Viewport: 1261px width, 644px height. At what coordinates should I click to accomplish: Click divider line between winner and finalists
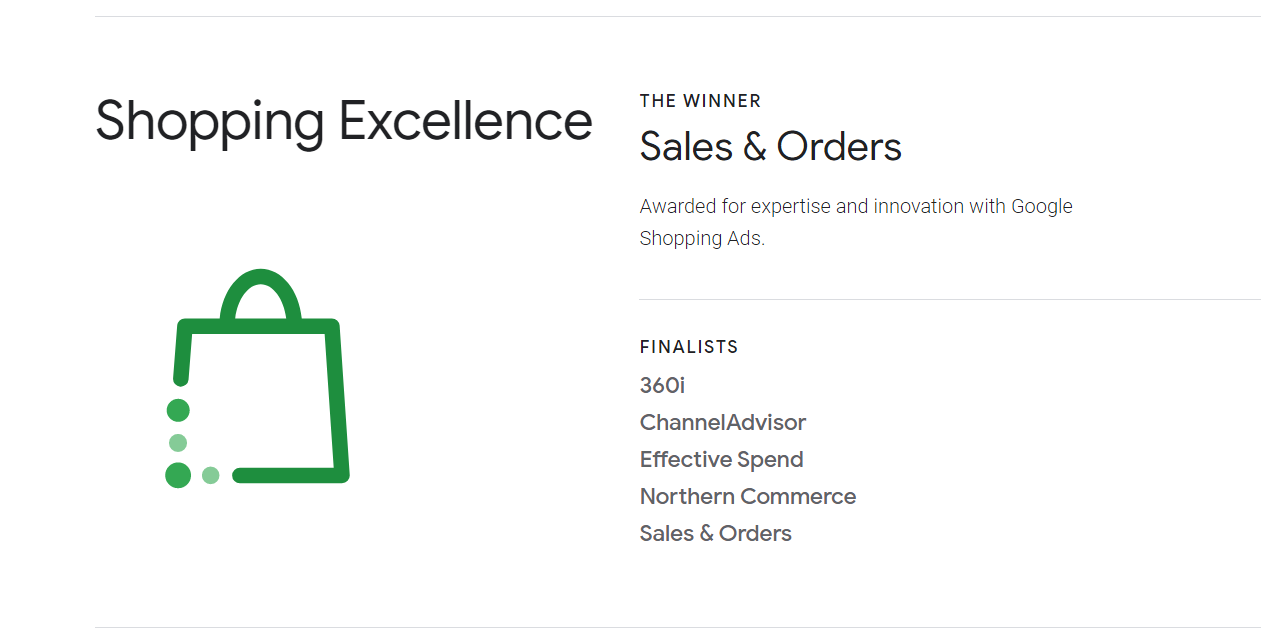[x=949, y=299]
